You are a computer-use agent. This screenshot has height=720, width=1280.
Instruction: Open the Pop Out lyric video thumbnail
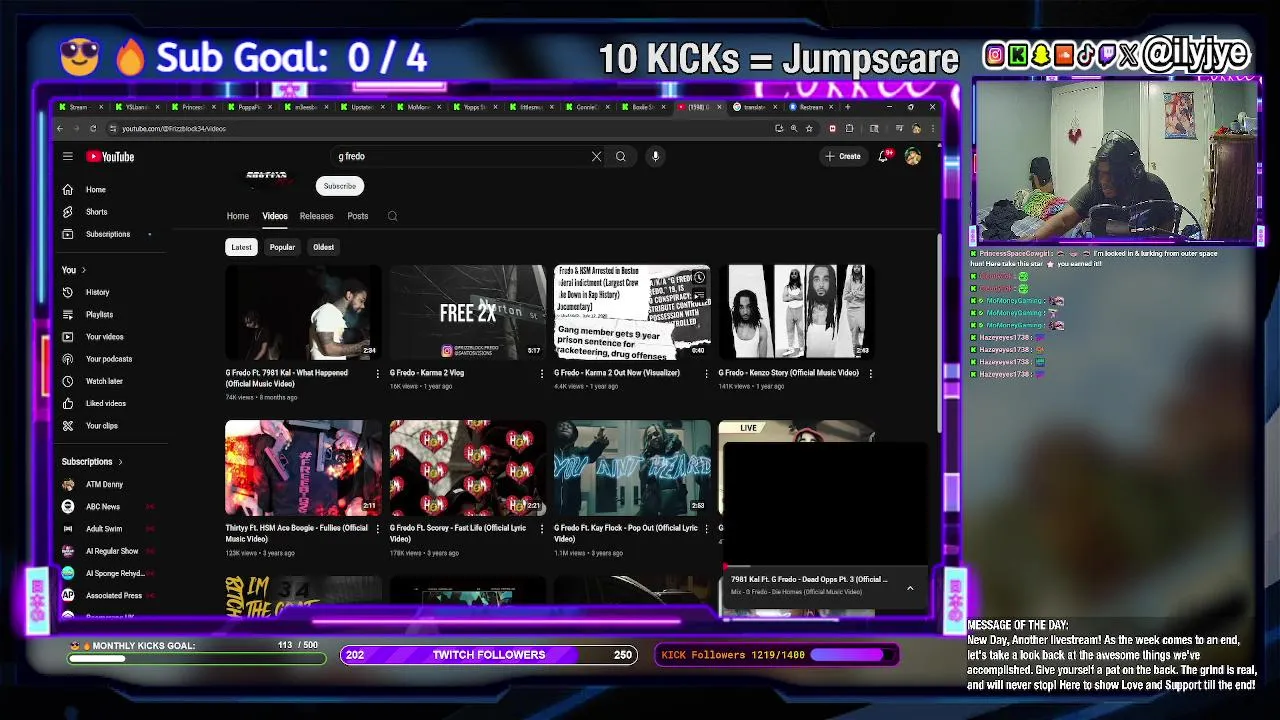click(x=632, y=467)
